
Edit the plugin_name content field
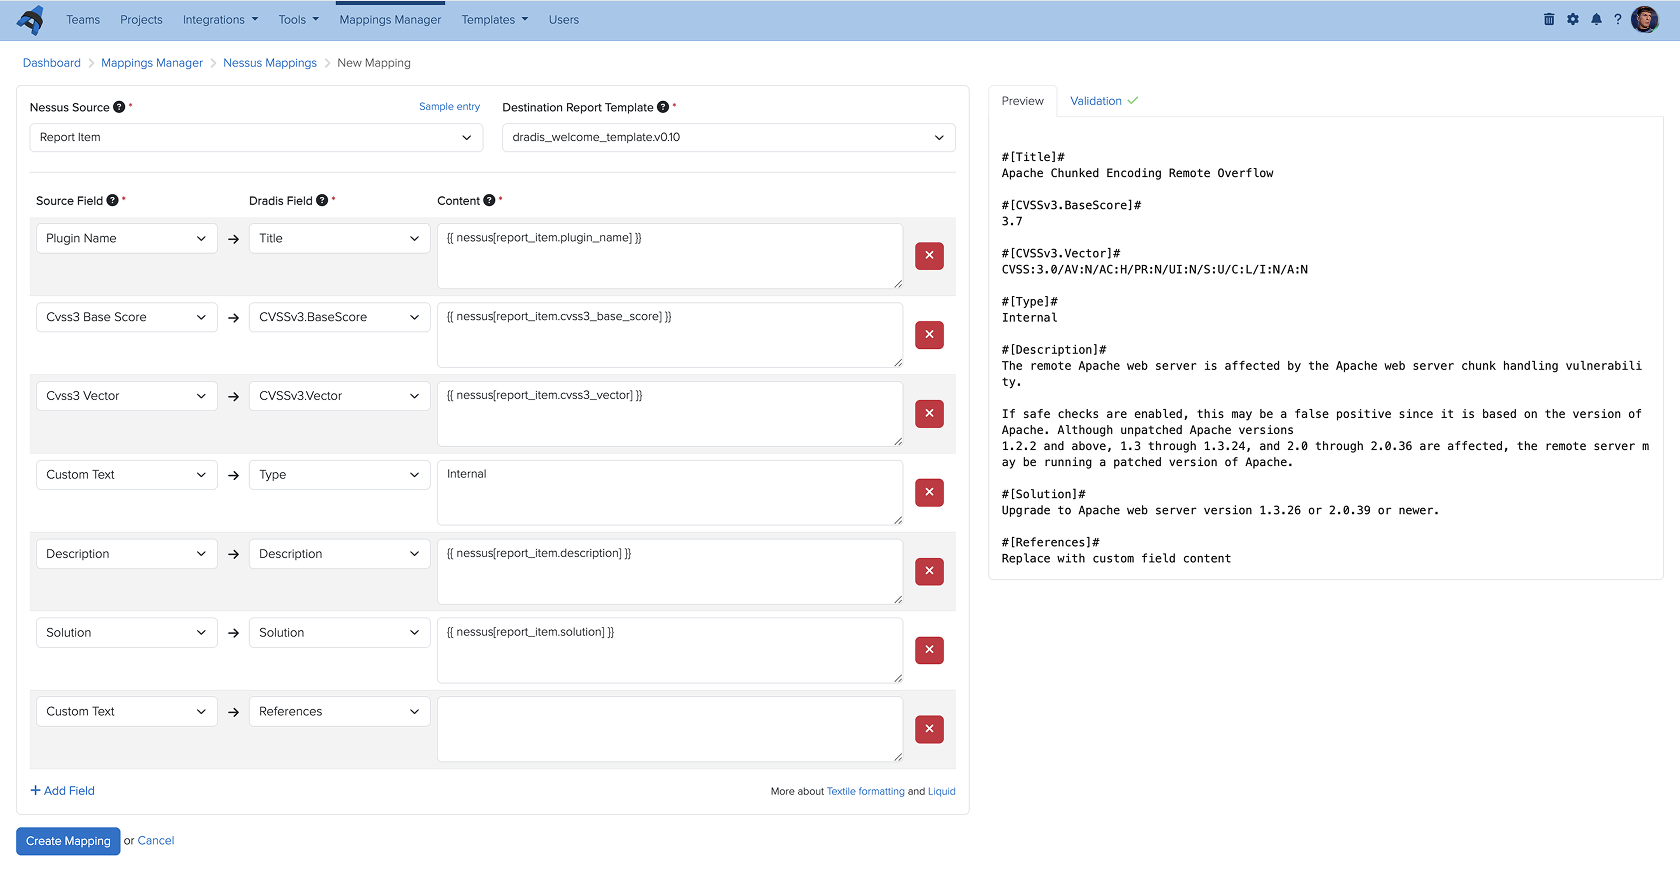point(670,256)
